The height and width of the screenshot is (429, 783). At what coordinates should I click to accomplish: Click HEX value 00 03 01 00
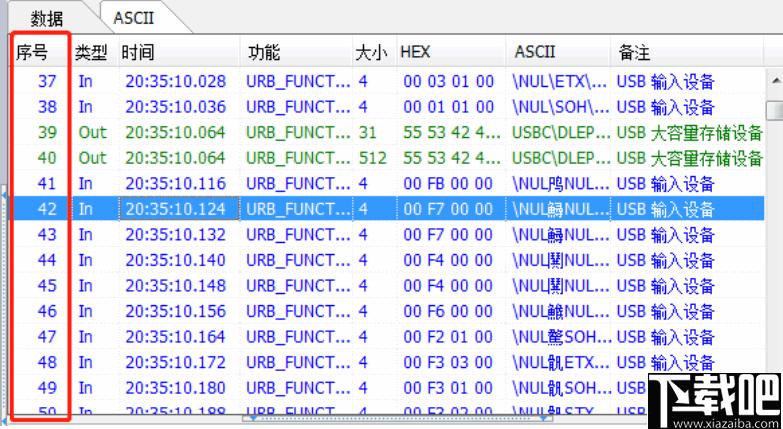pos(448,81)
